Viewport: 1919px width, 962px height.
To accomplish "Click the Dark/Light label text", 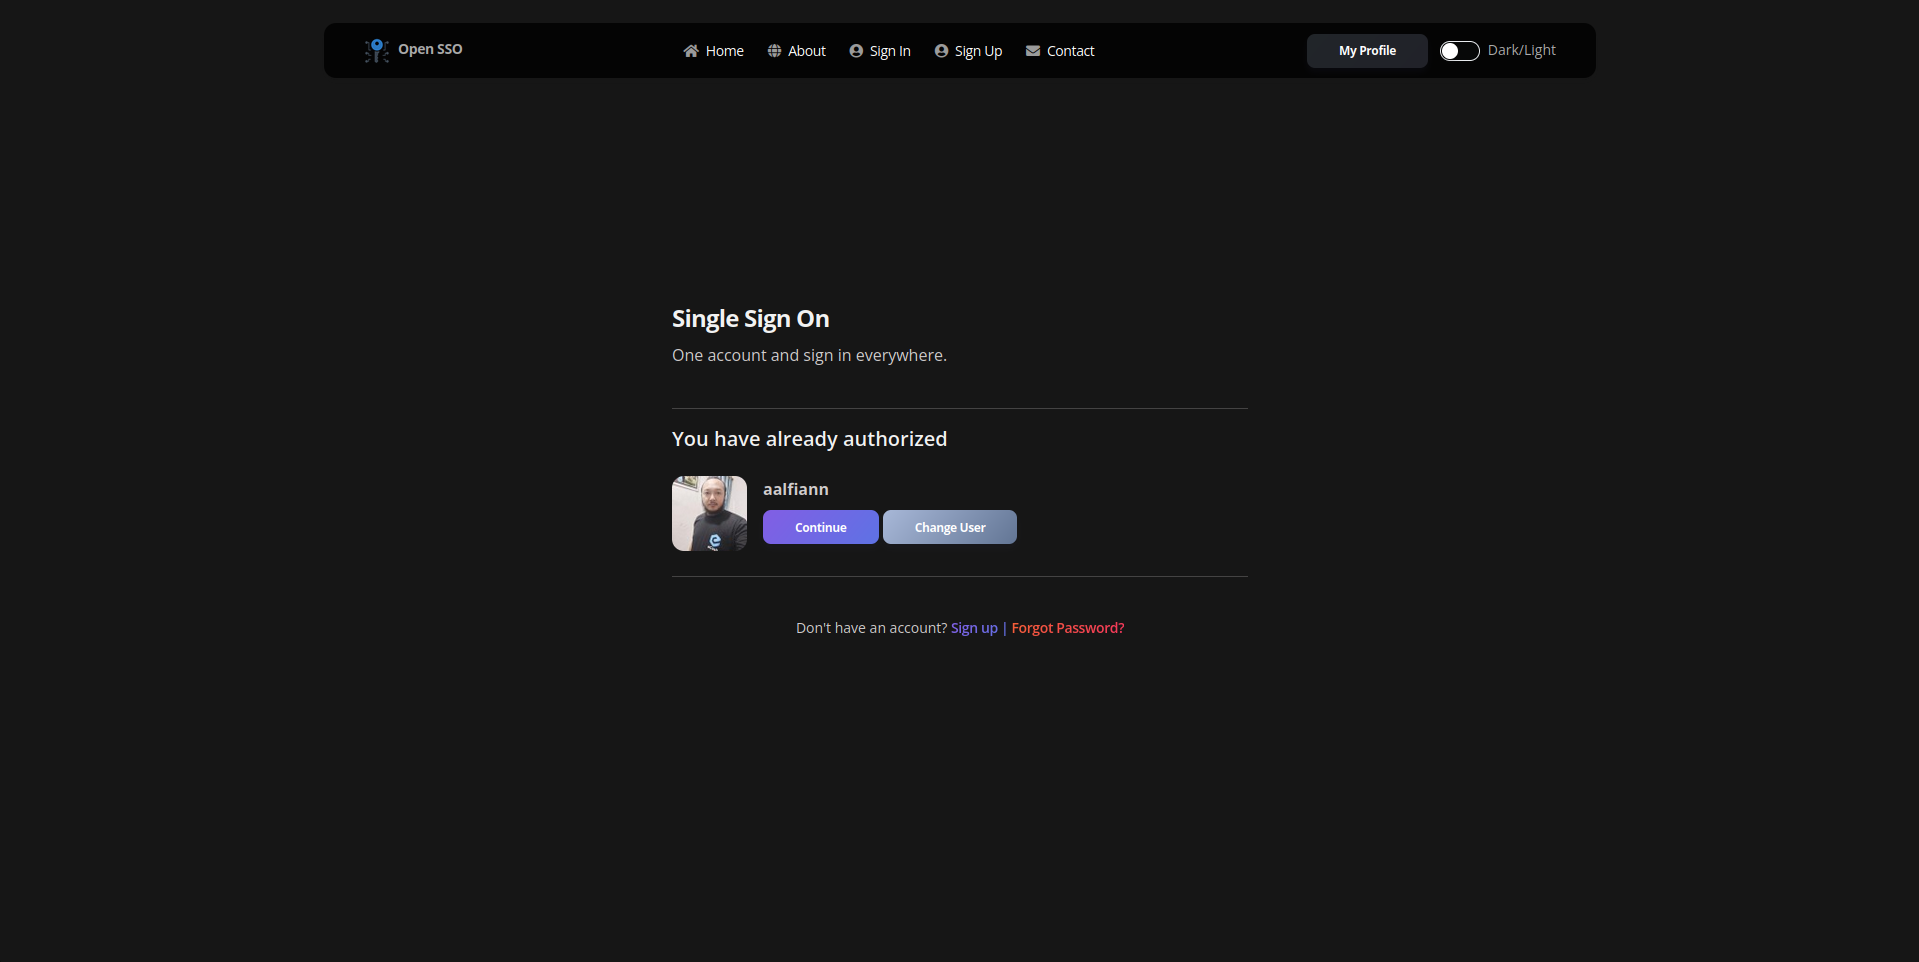I will (x=1521, y=50).
